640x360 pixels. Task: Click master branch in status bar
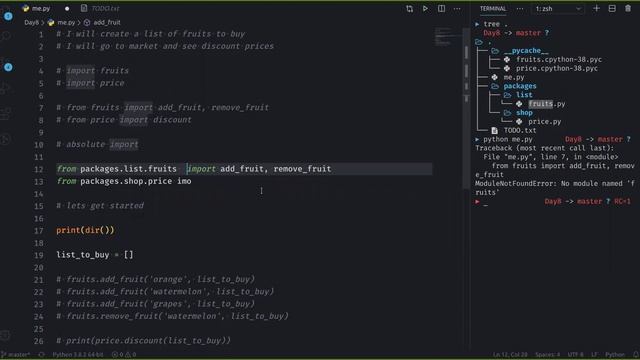point(16,355)
